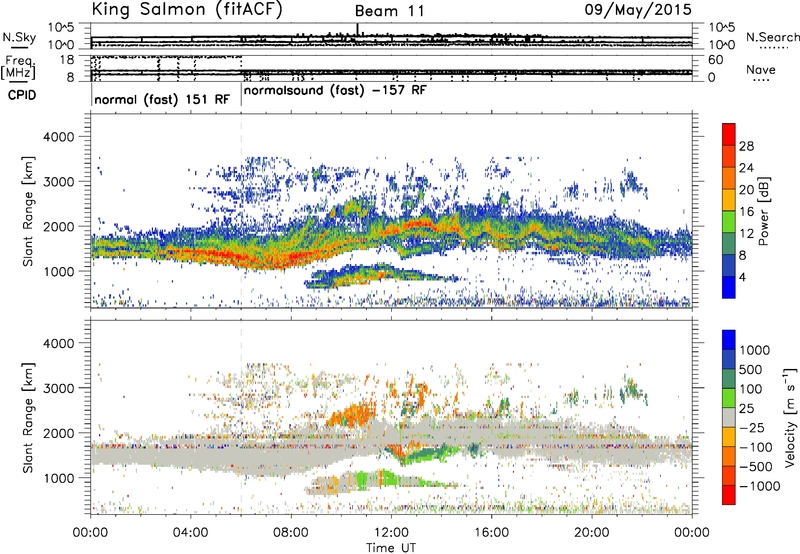Click the 'CPID' row label
Image resolution: width=800 pixels, height=554 pixels.
coord(21,95)
